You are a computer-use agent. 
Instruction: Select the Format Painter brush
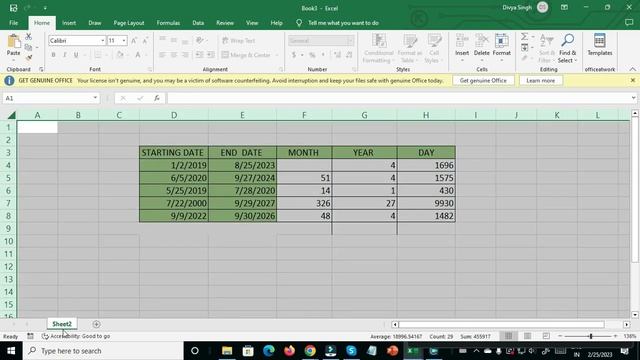[28, 58]
